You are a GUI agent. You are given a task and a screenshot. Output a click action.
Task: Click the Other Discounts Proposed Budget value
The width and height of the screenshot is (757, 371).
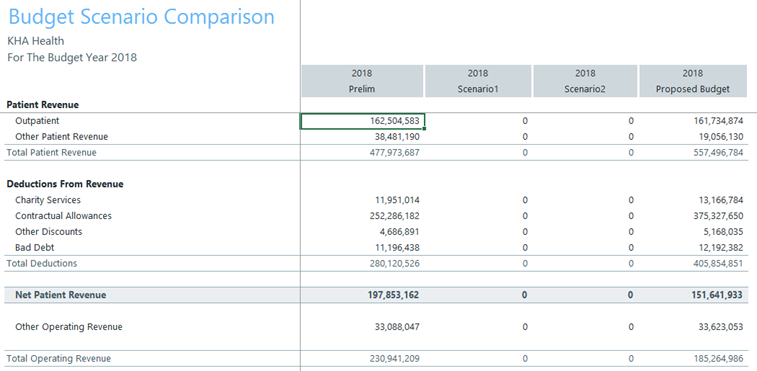coord(723,232)
